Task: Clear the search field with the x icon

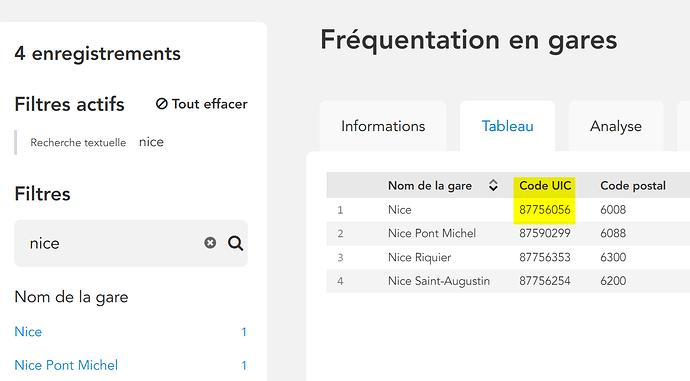Action: tap(210, 243)
